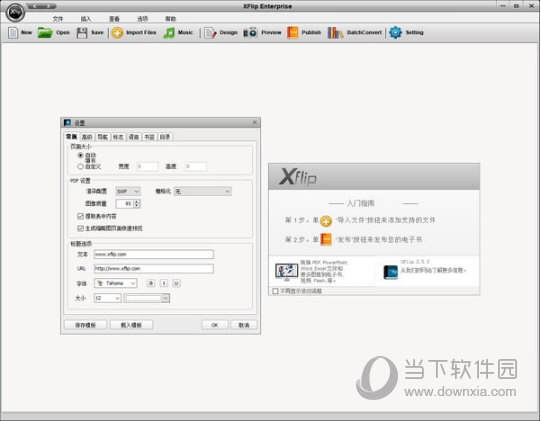Confirm settings with the OK button

click(x=215, y=325)
